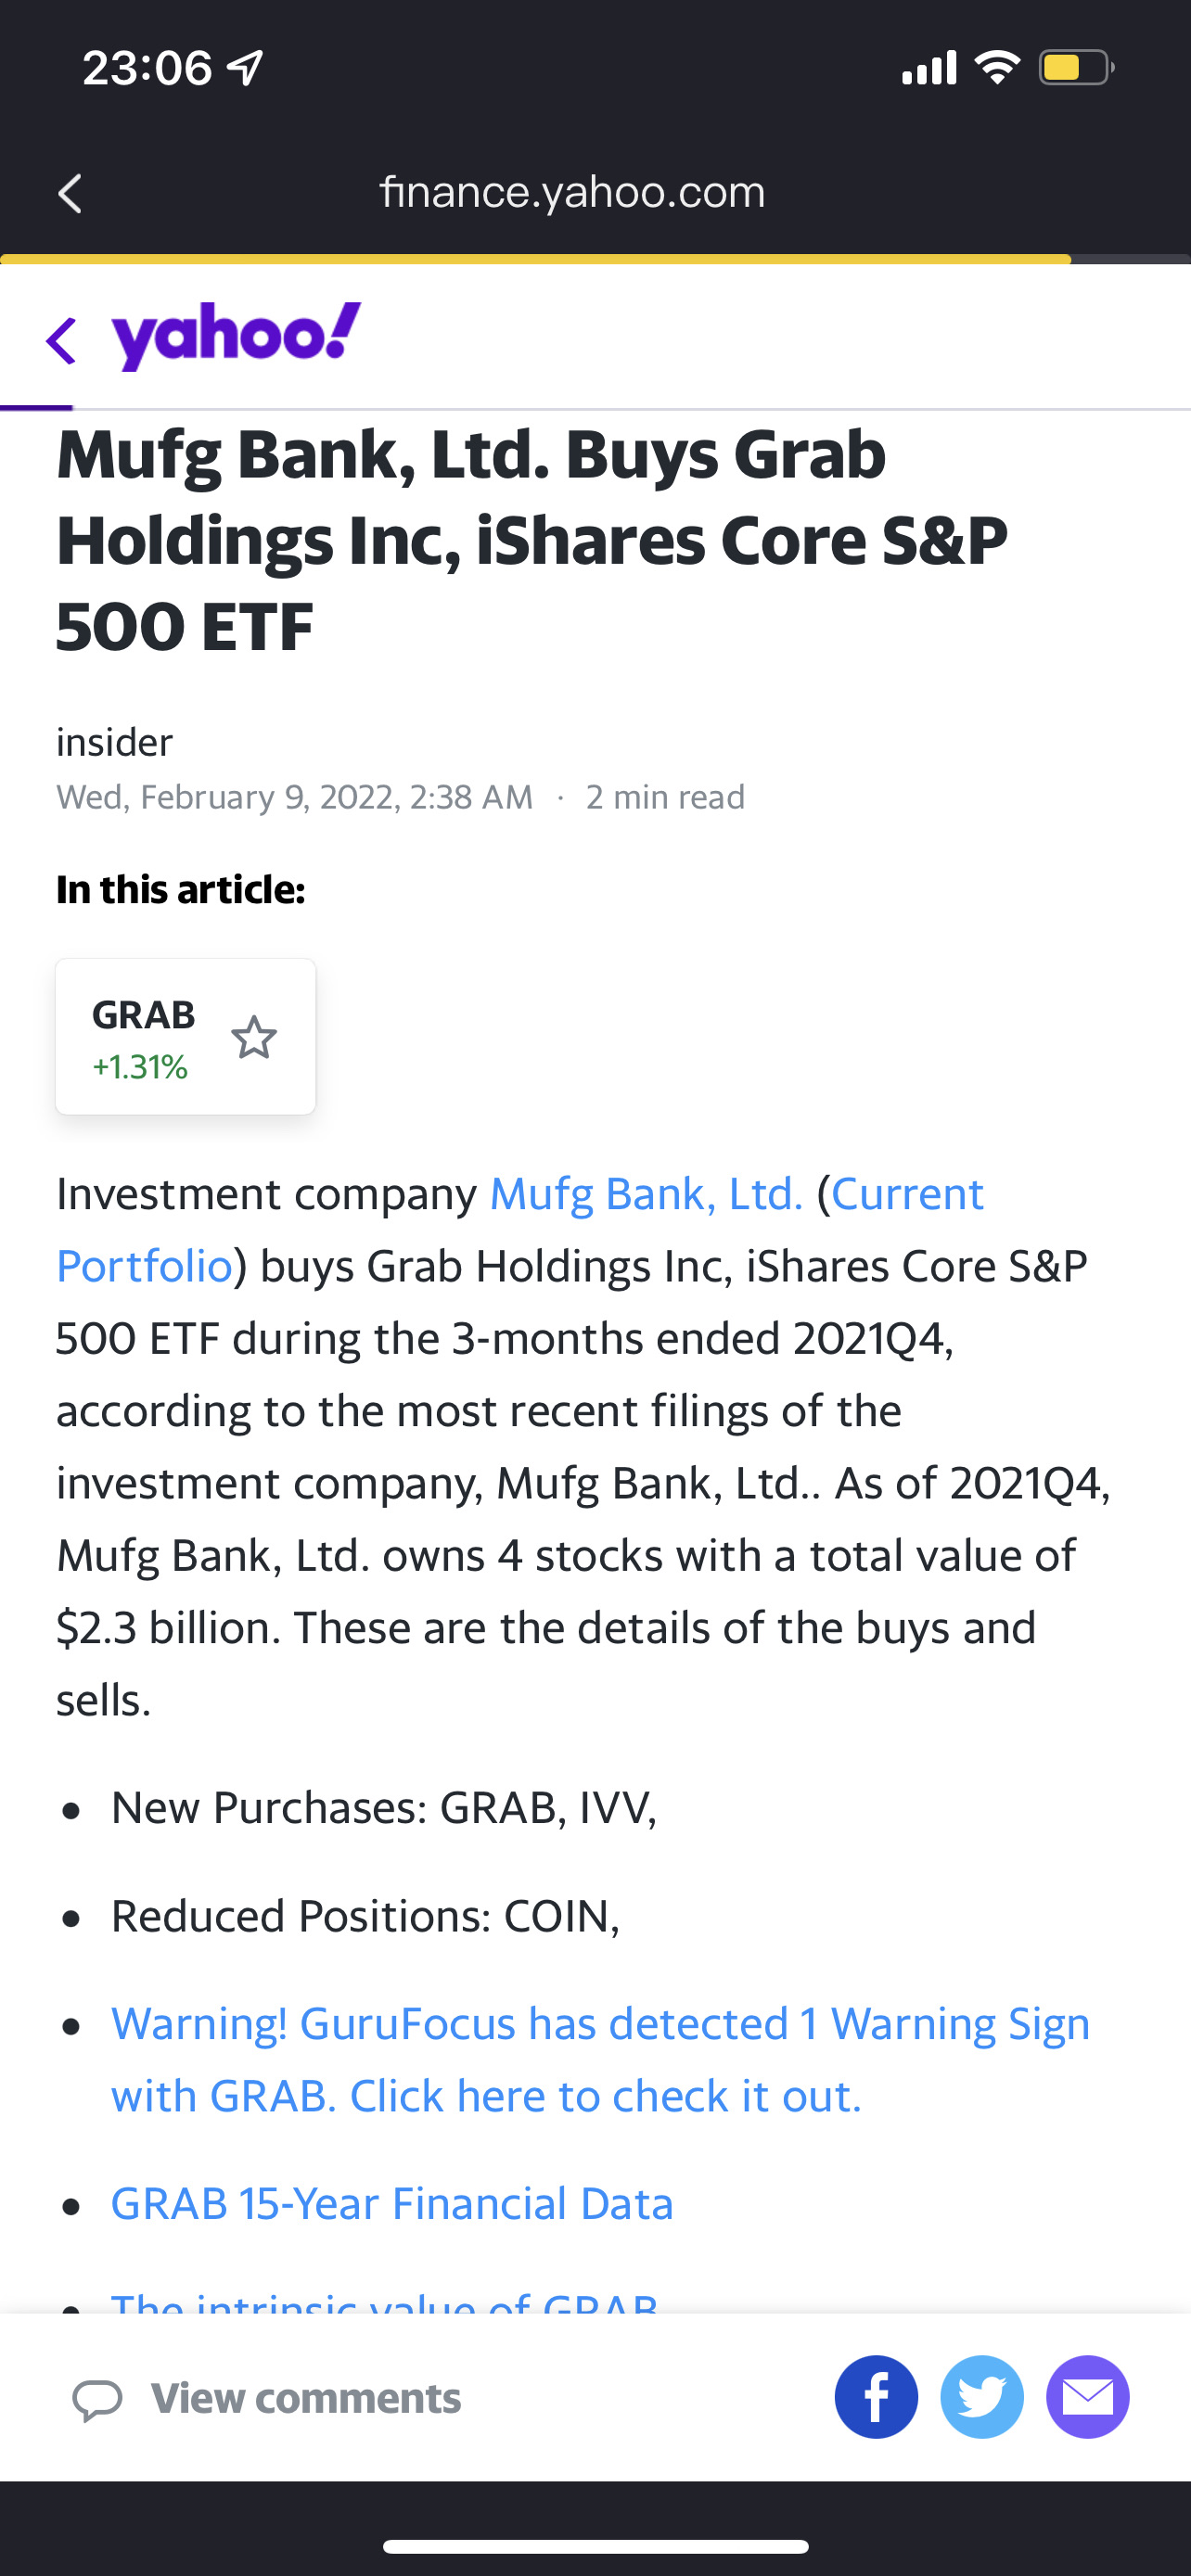Tap the battery indicator in status bar

[x=1075, y=68]
